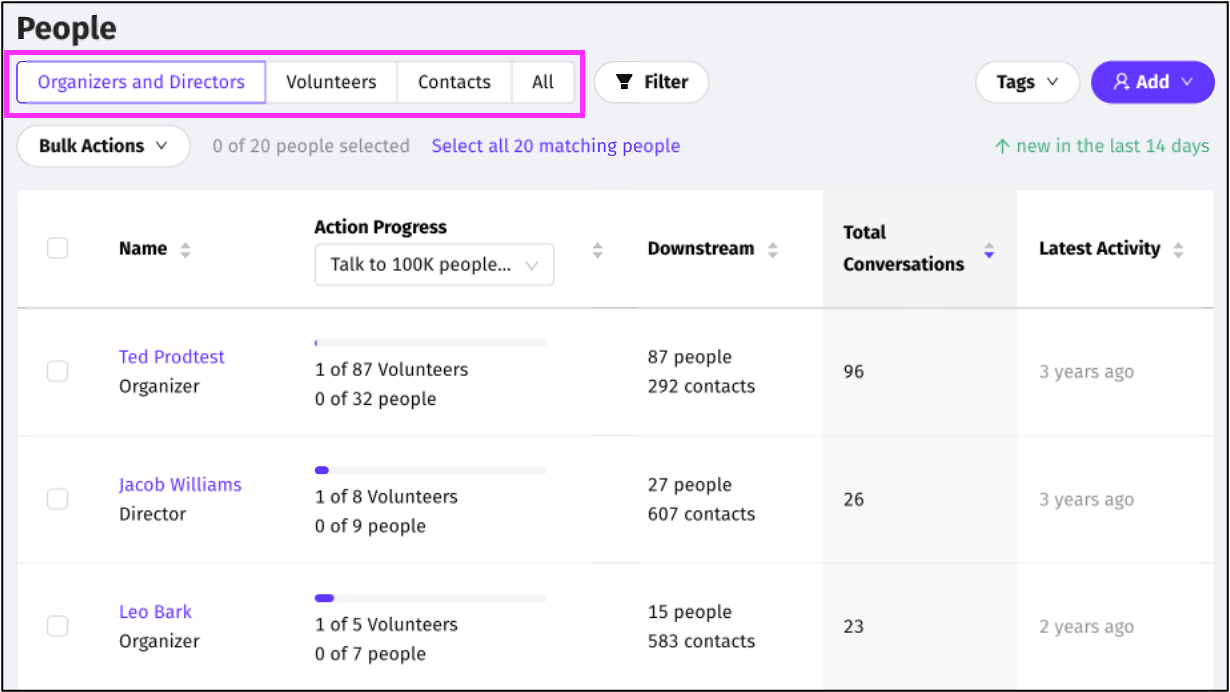This screenshot has height=692, width=1230.
Task: Sort by Name column arrows
Action: click(185, 250)
